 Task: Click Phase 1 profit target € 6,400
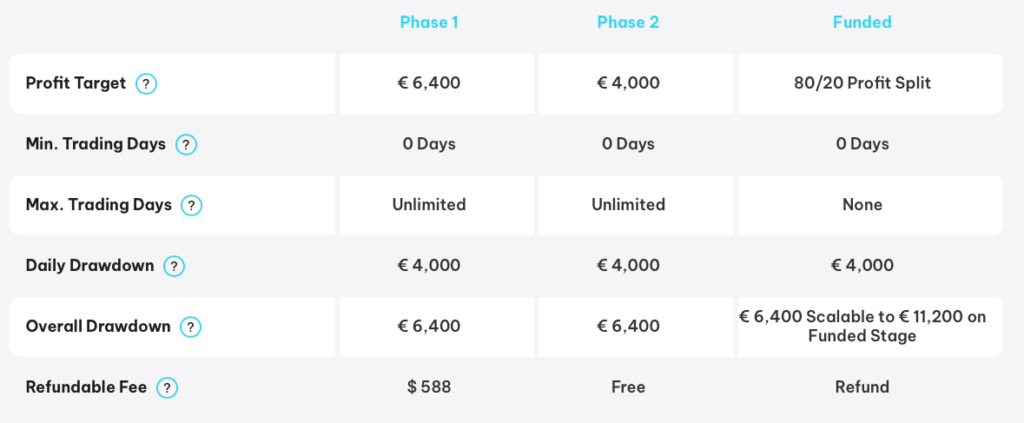tap(429, 84)
